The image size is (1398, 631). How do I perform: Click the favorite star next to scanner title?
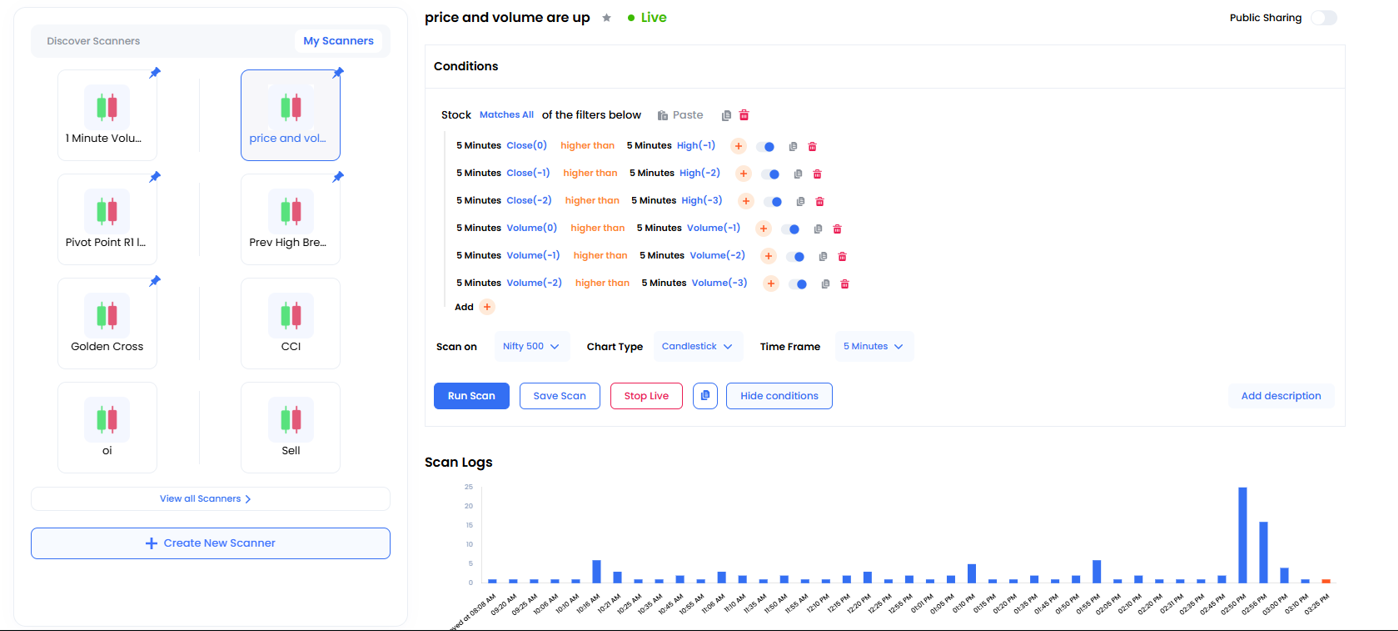(x=606, y=18)
